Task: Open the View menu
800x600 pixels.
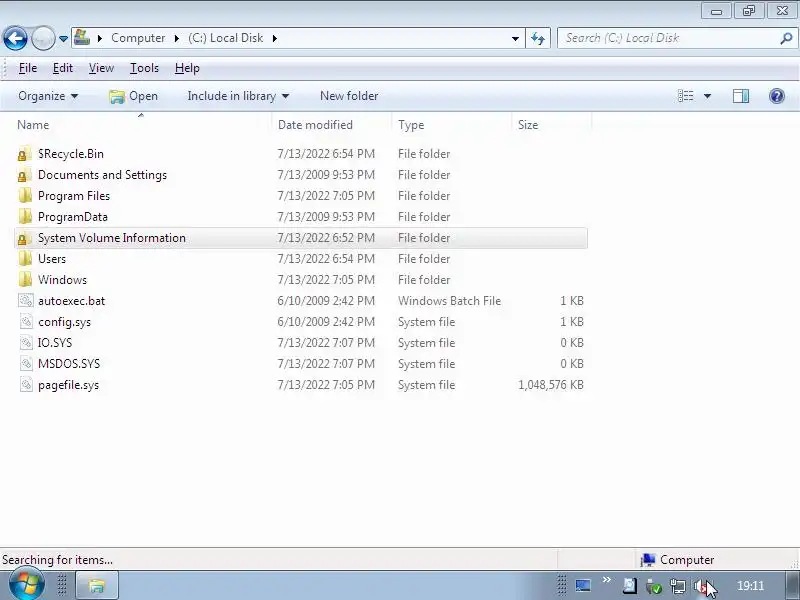Action: pyautogui.click(x=101, y=68)
